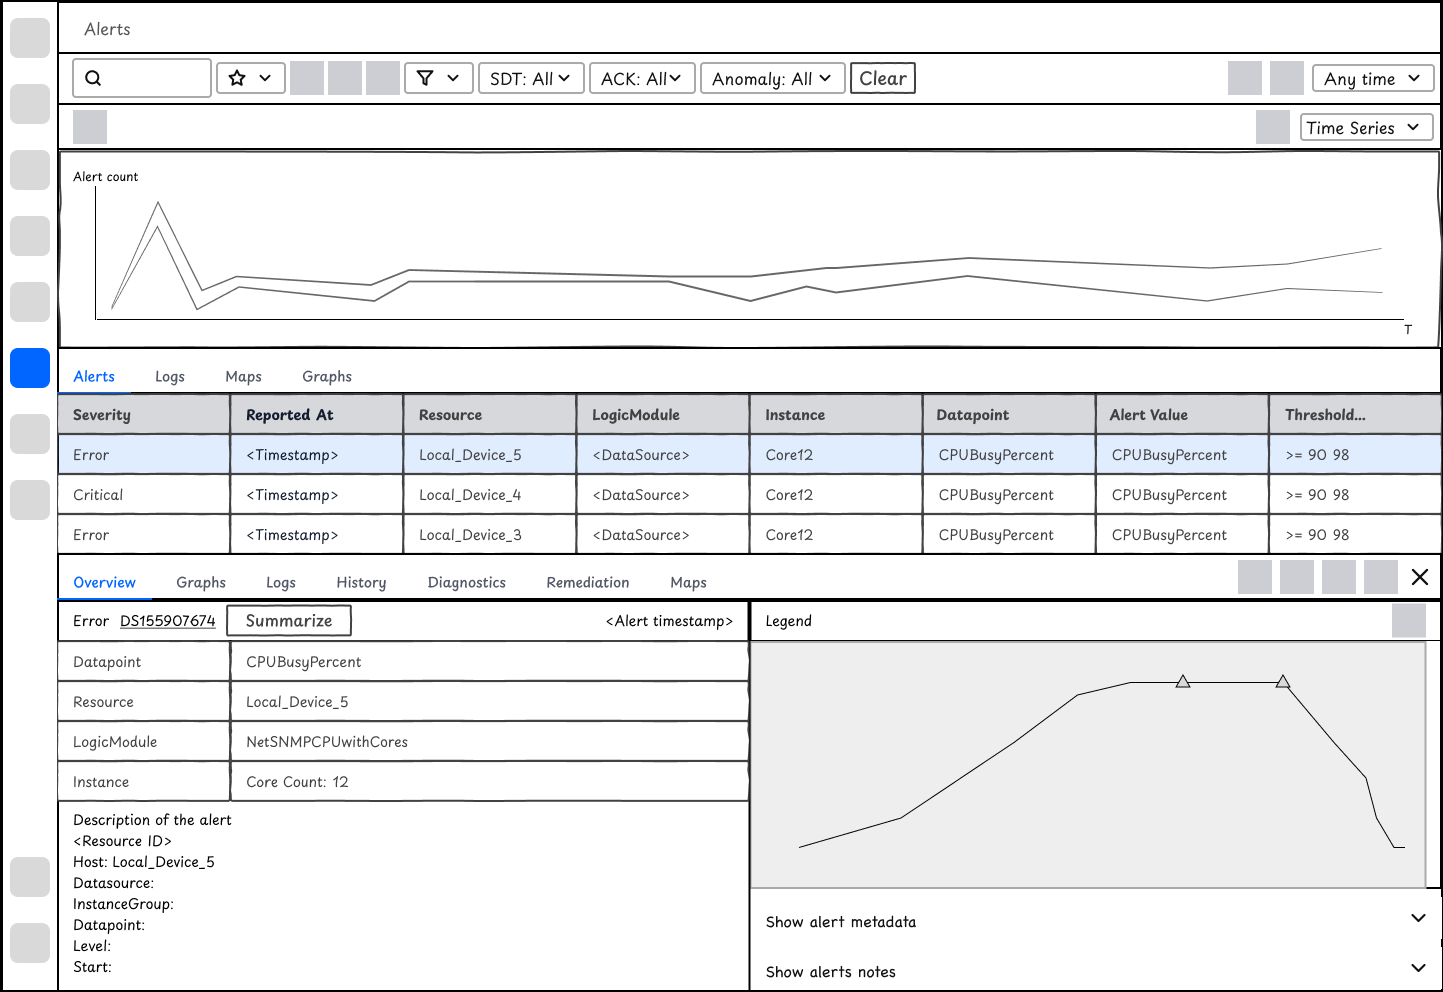Open the Logs tab beside the Alerts tab
Image resolution: width=1443 pixels, height=992 pixels.
(170, 376)
